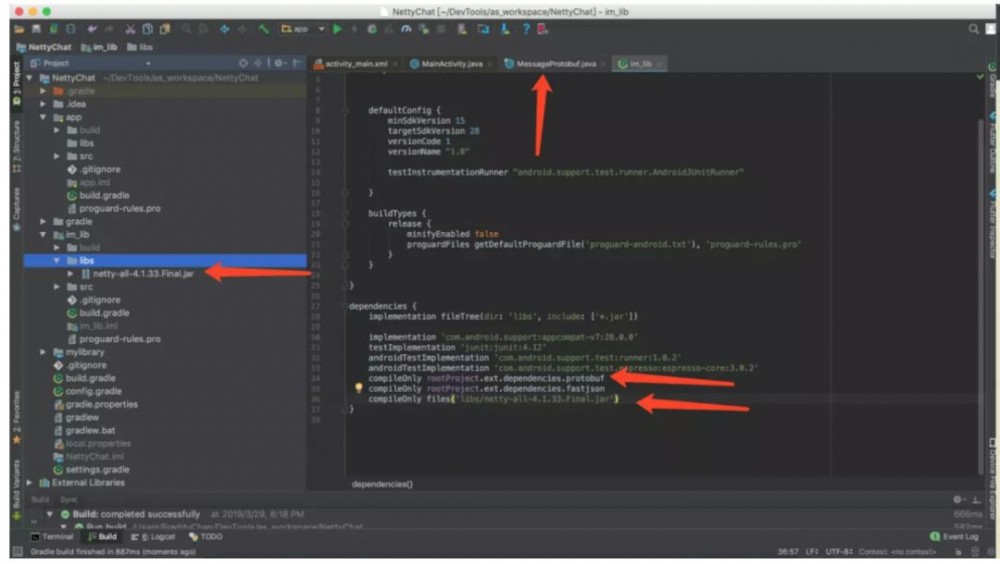
Task: Expand the .idea folder
Action: (x=43, y=104)
